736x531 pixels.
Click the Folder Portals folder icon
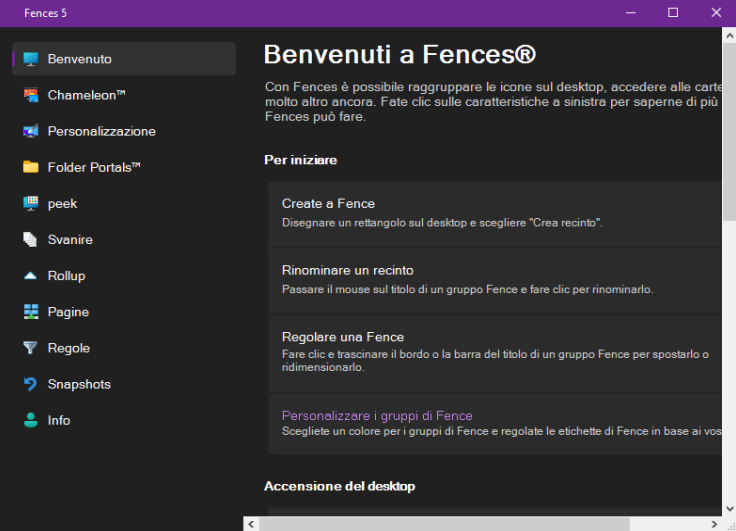pyautogui.click(x=31, y=167)
